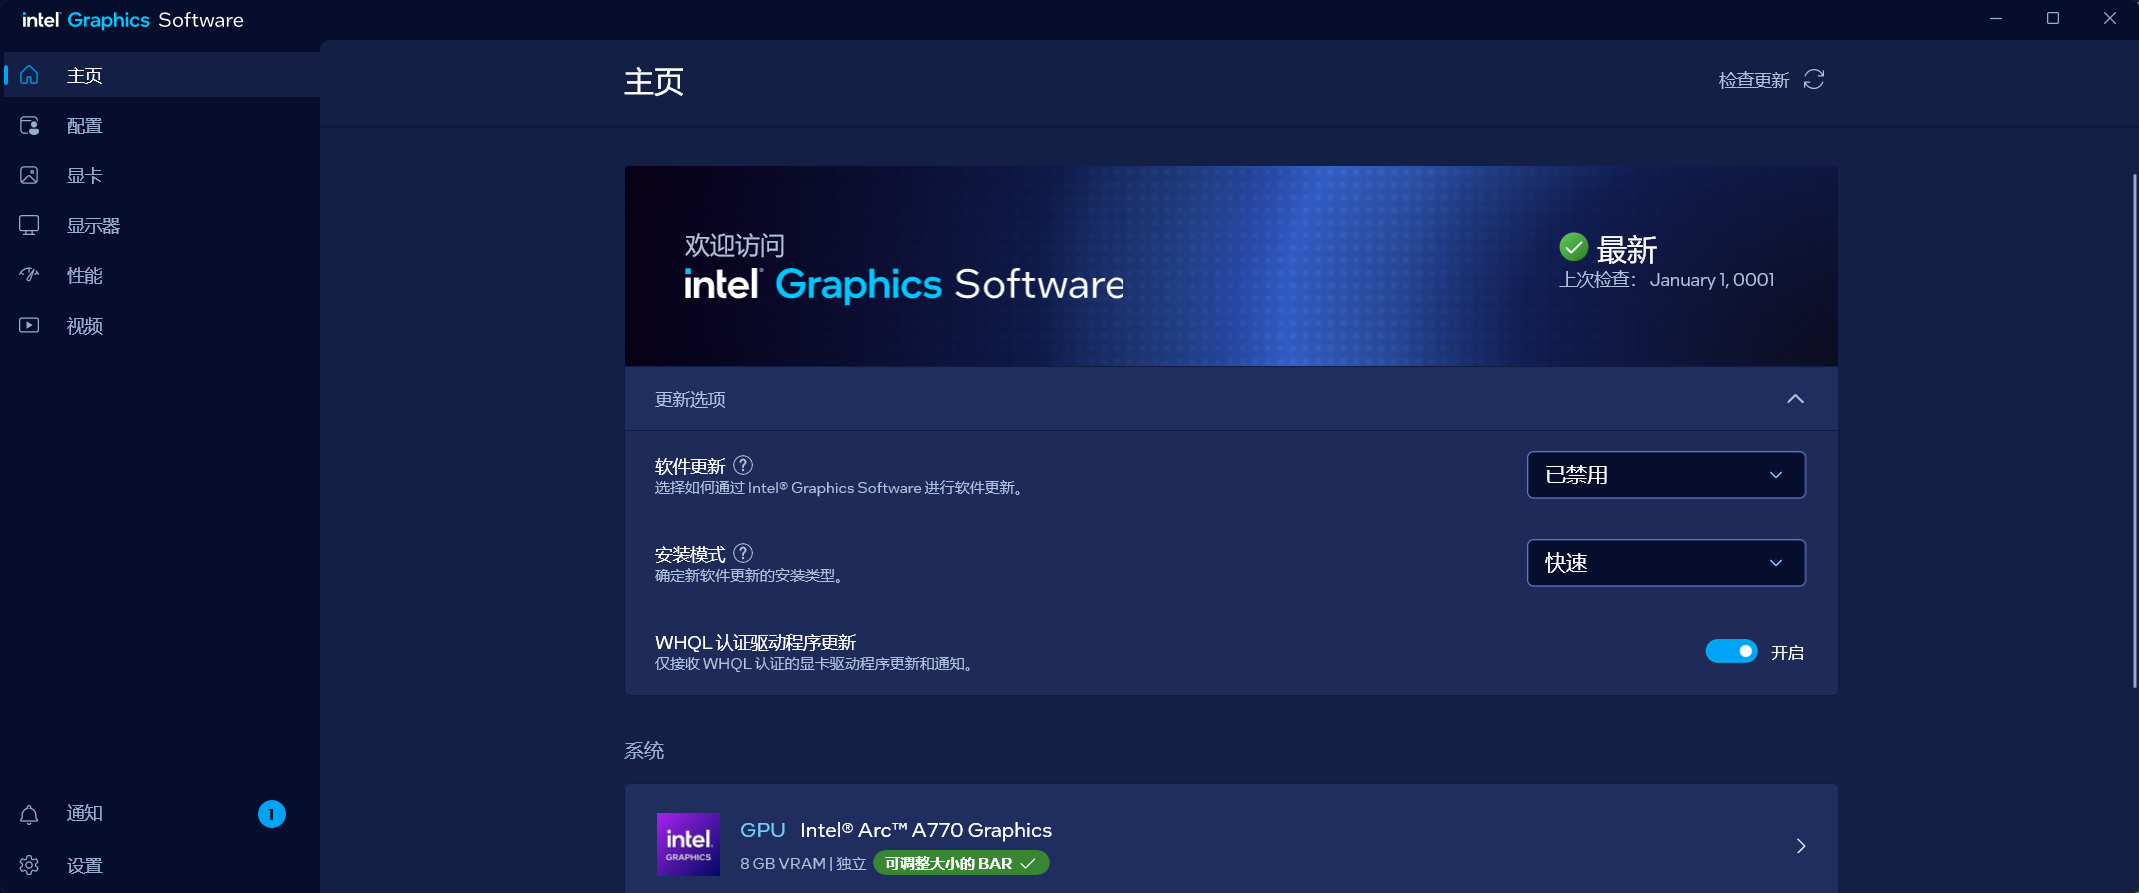The height and width of the screenshot is (893, 2139).
Task: Select the 显卡 graphics card icon
Action: [29, 175]
